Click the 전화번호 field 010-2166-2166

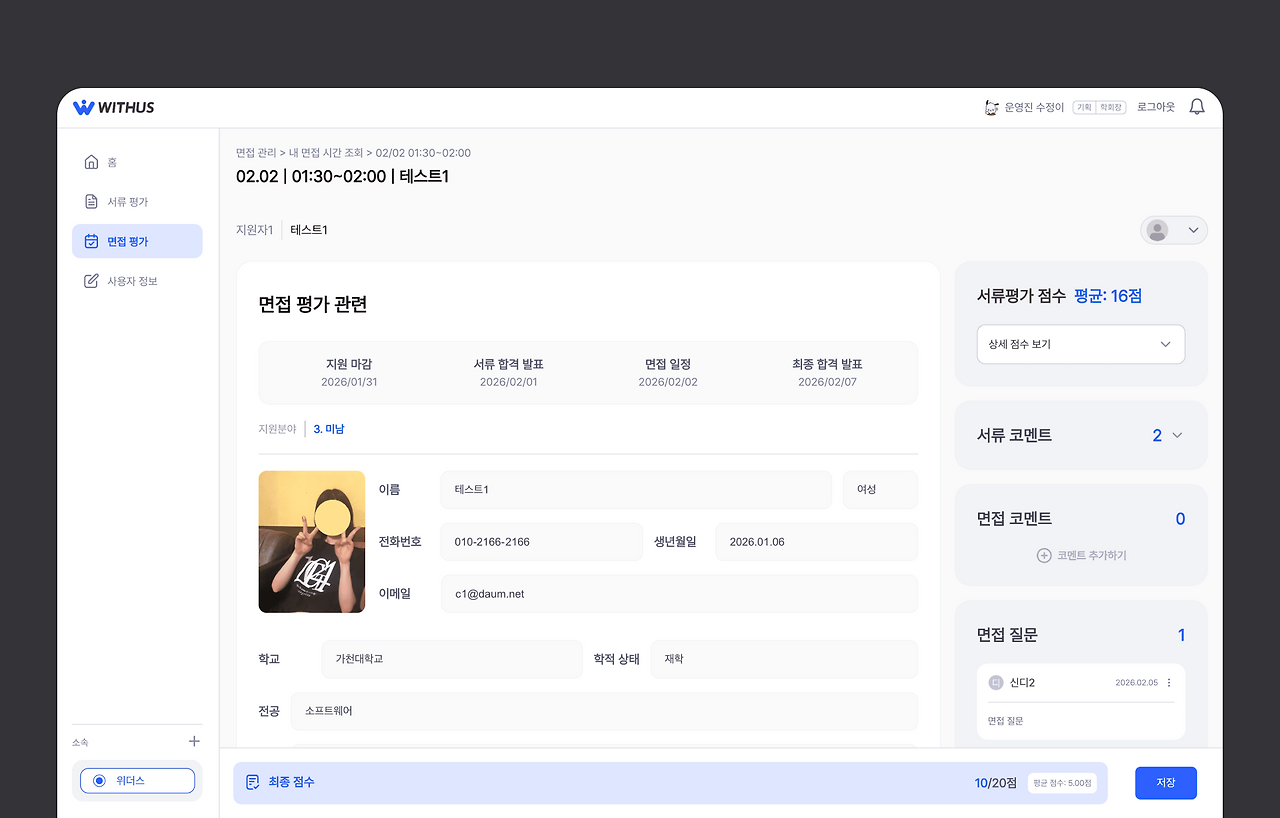(542, 542)
